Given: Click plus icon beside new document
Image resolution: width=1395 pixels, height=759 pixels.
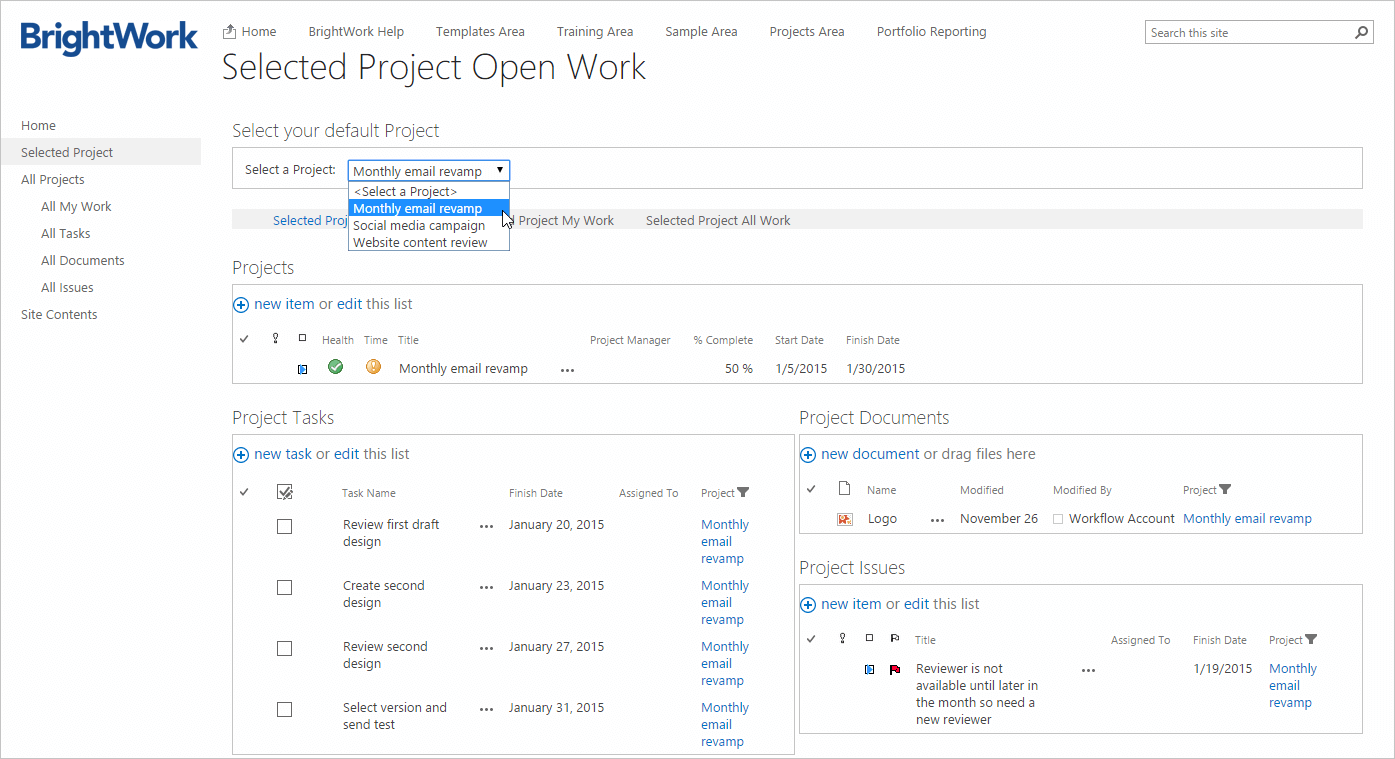Looking at the screenshot, I should 808,455.
